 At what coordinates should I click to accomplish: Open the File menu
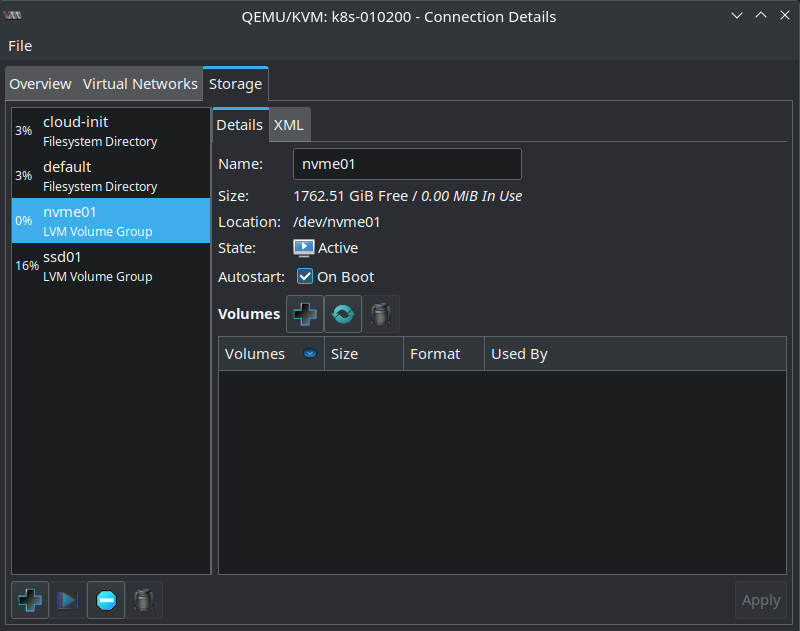point(20,46)
